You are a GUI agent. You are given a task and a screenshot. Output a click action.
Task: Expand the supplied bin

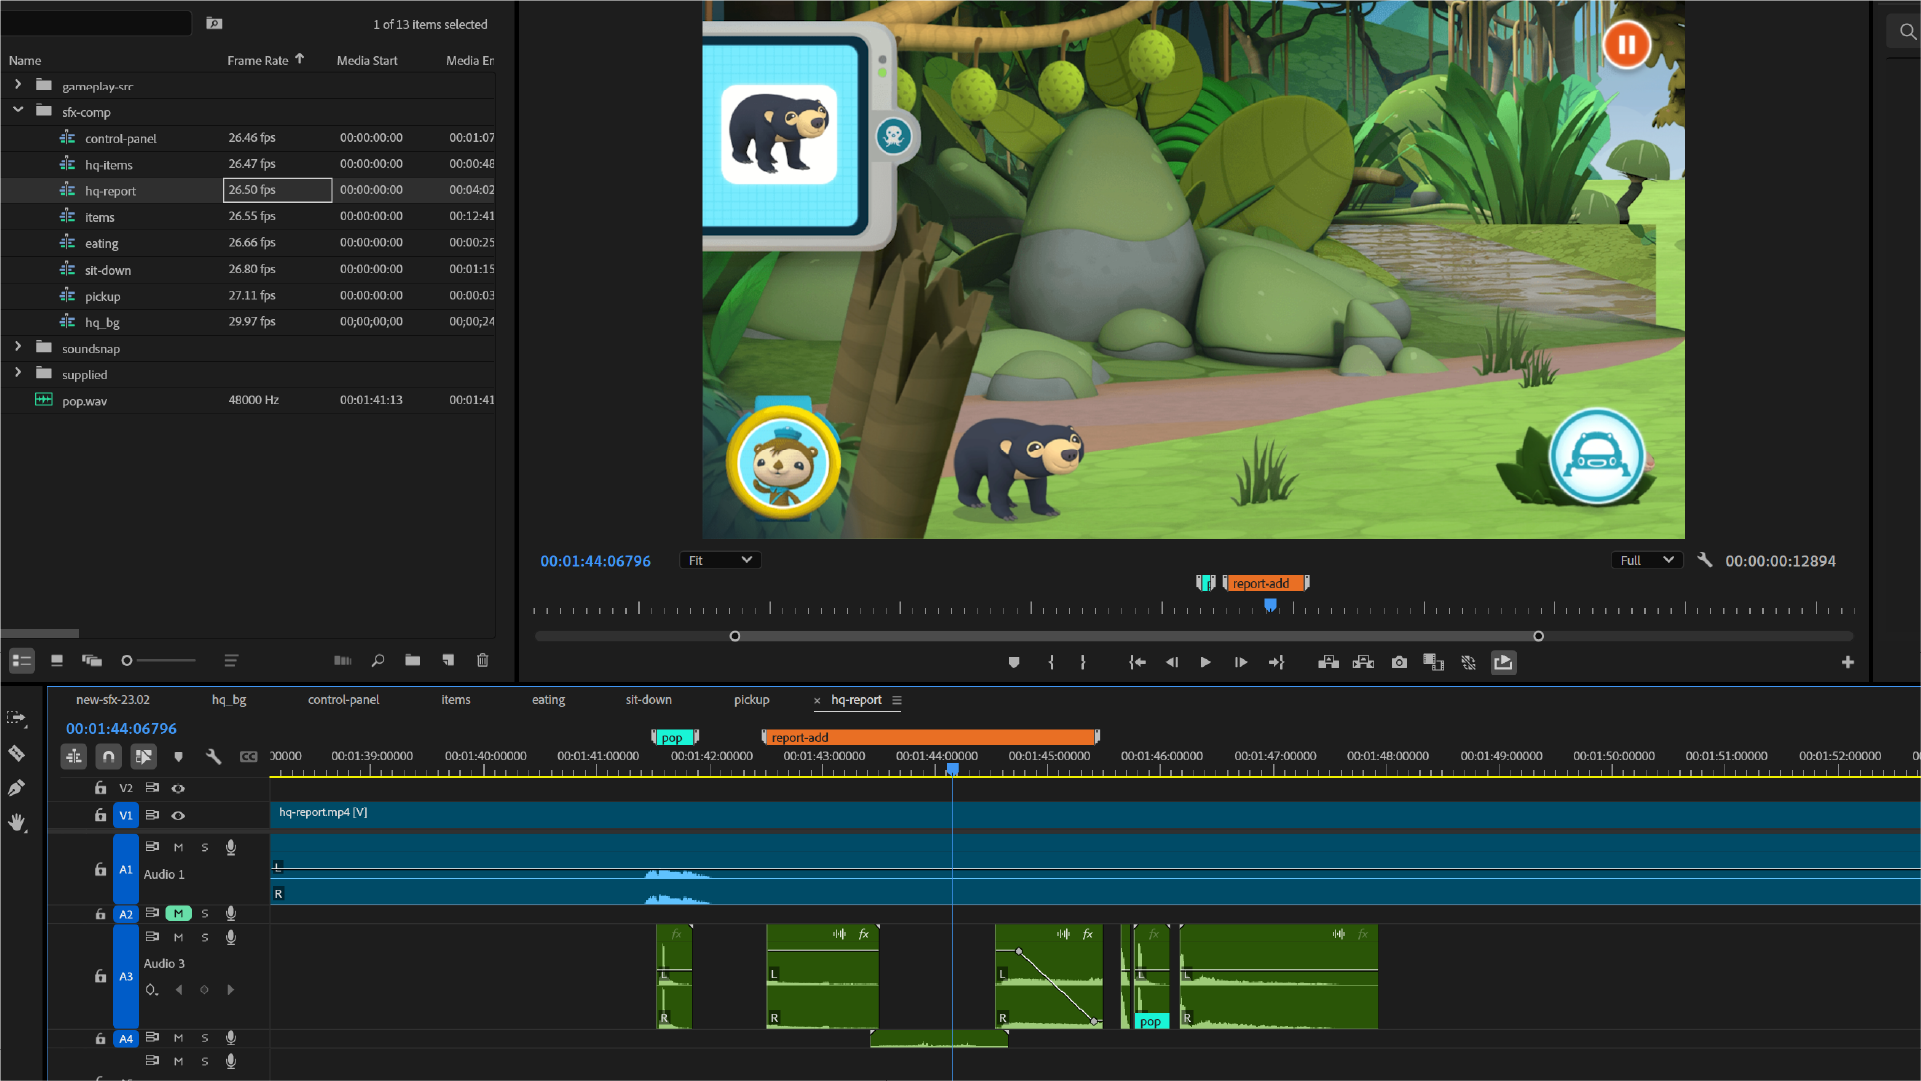(x=18, y=373)
